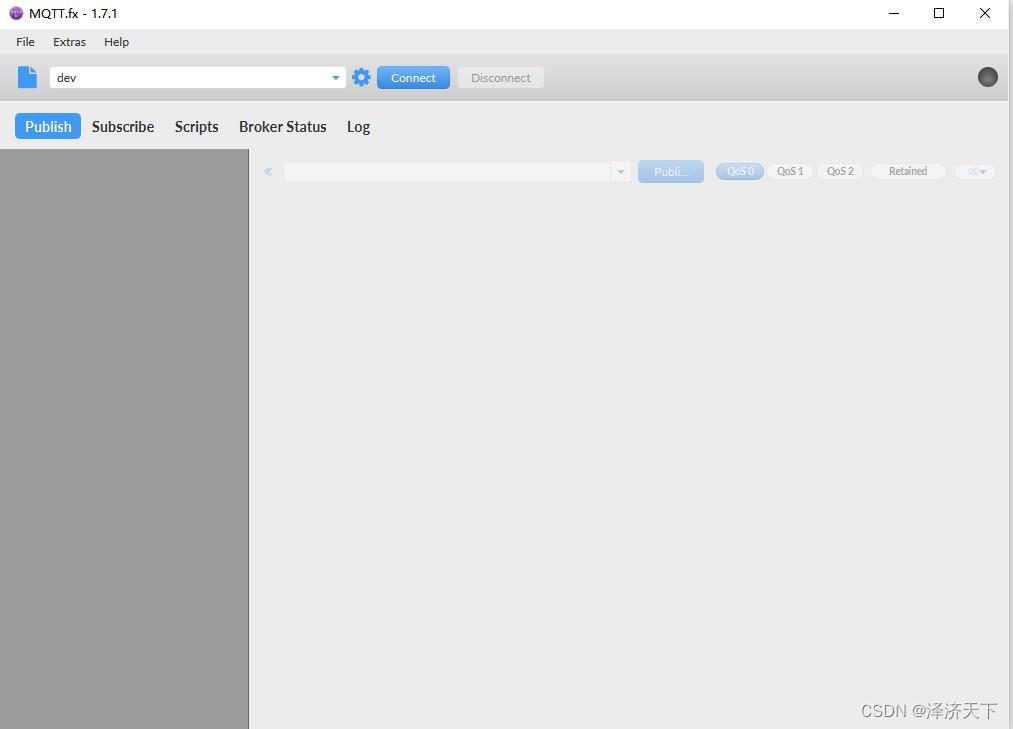
Task: Switch to the Broker Status tab
Action: click(282, 127)
